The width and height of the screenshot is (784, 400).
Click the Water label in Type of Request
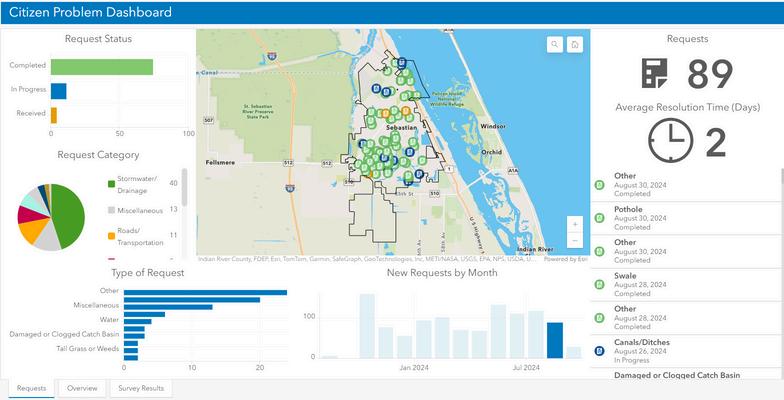point(109,320)
